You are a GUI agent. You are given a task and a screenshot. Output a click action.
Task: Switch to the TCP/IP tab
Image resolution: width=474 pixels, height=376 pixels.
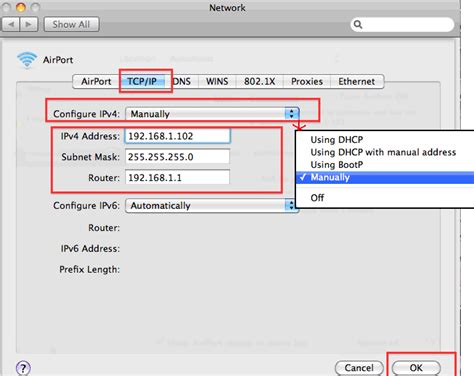click(x=142, y=81)
